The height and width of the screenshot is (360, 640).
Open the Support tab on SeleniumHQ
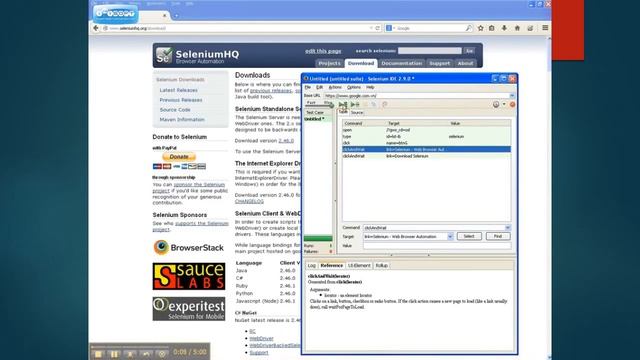coord(440,63)
